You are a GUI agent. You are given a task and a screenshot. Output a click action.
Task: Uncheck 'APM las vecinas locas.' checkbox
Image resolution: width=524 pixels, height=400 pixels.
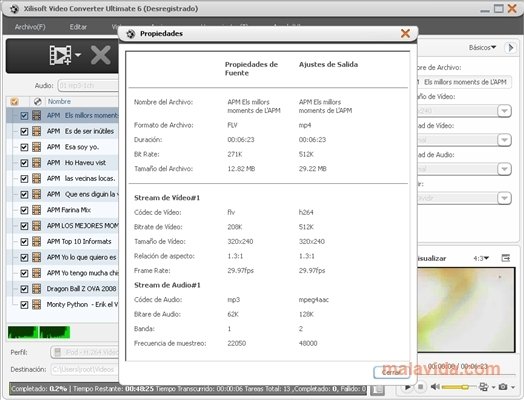[24, 179]
